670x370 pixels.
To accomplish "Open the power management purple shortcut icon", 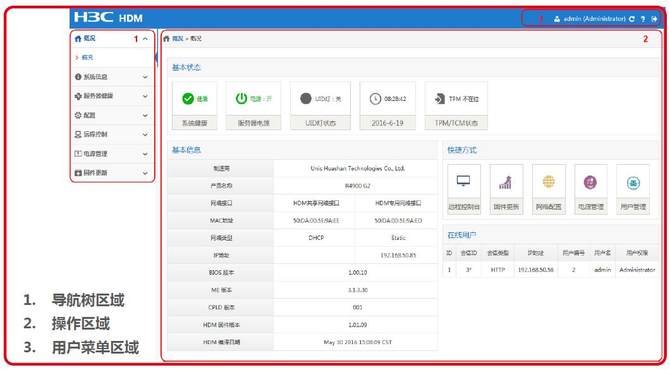I will [591, 182].
